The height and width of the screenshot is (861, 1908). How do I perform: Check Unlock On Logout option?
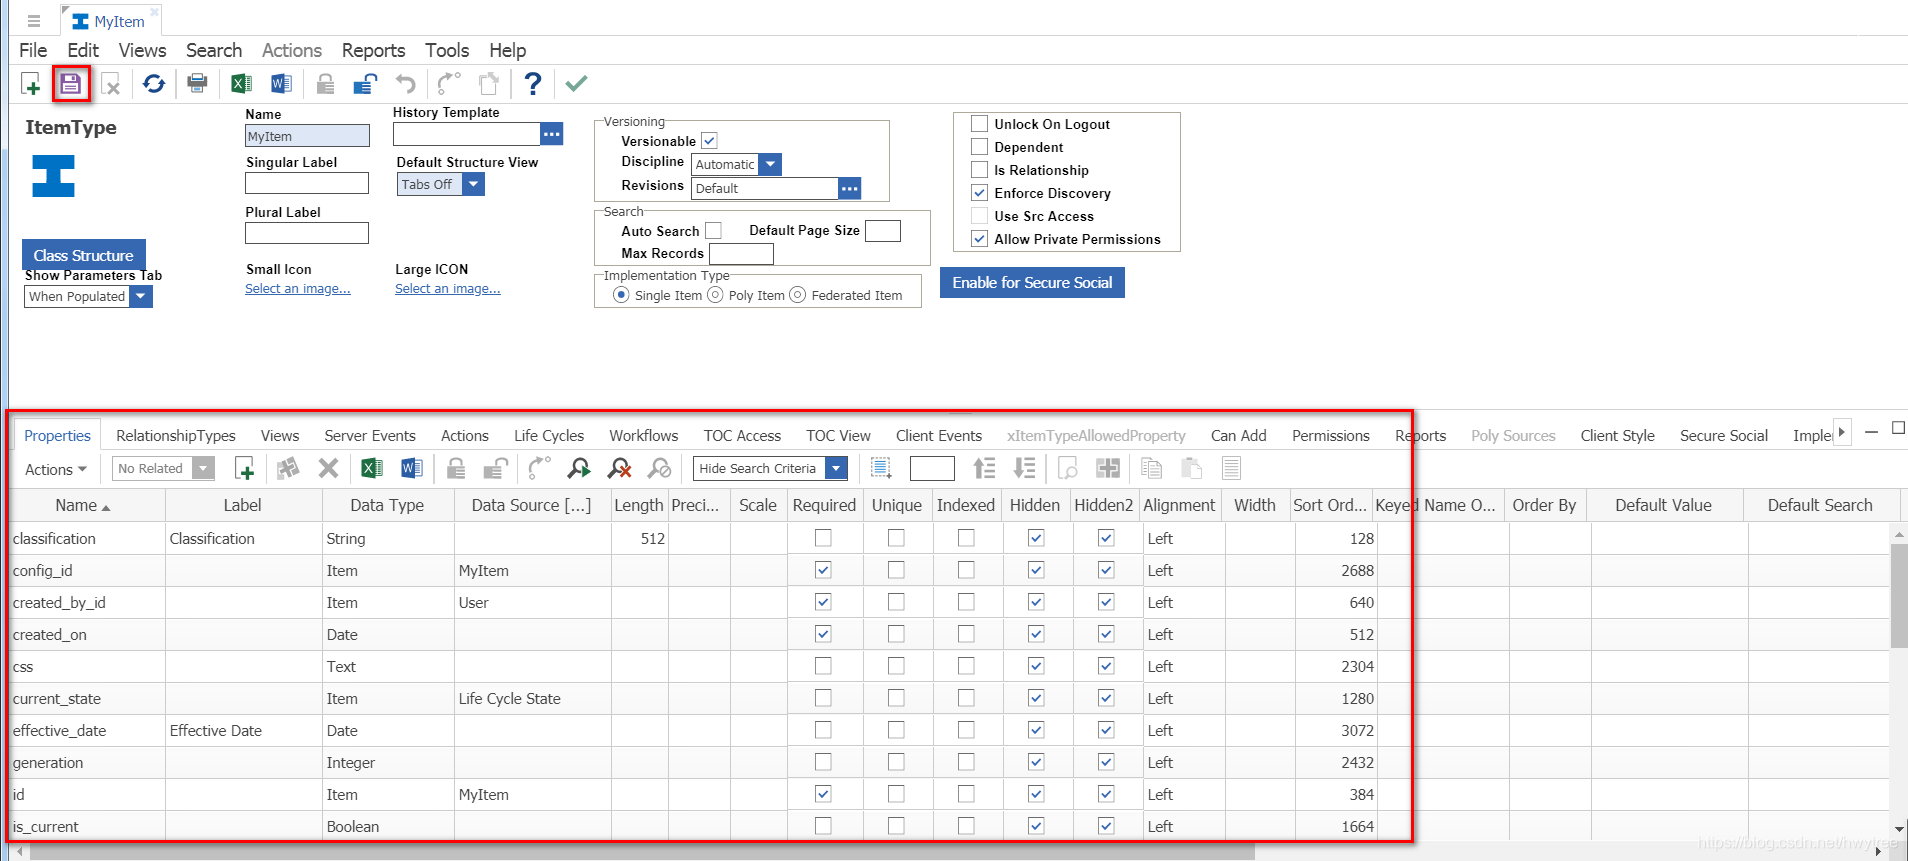tap(980, 124)
